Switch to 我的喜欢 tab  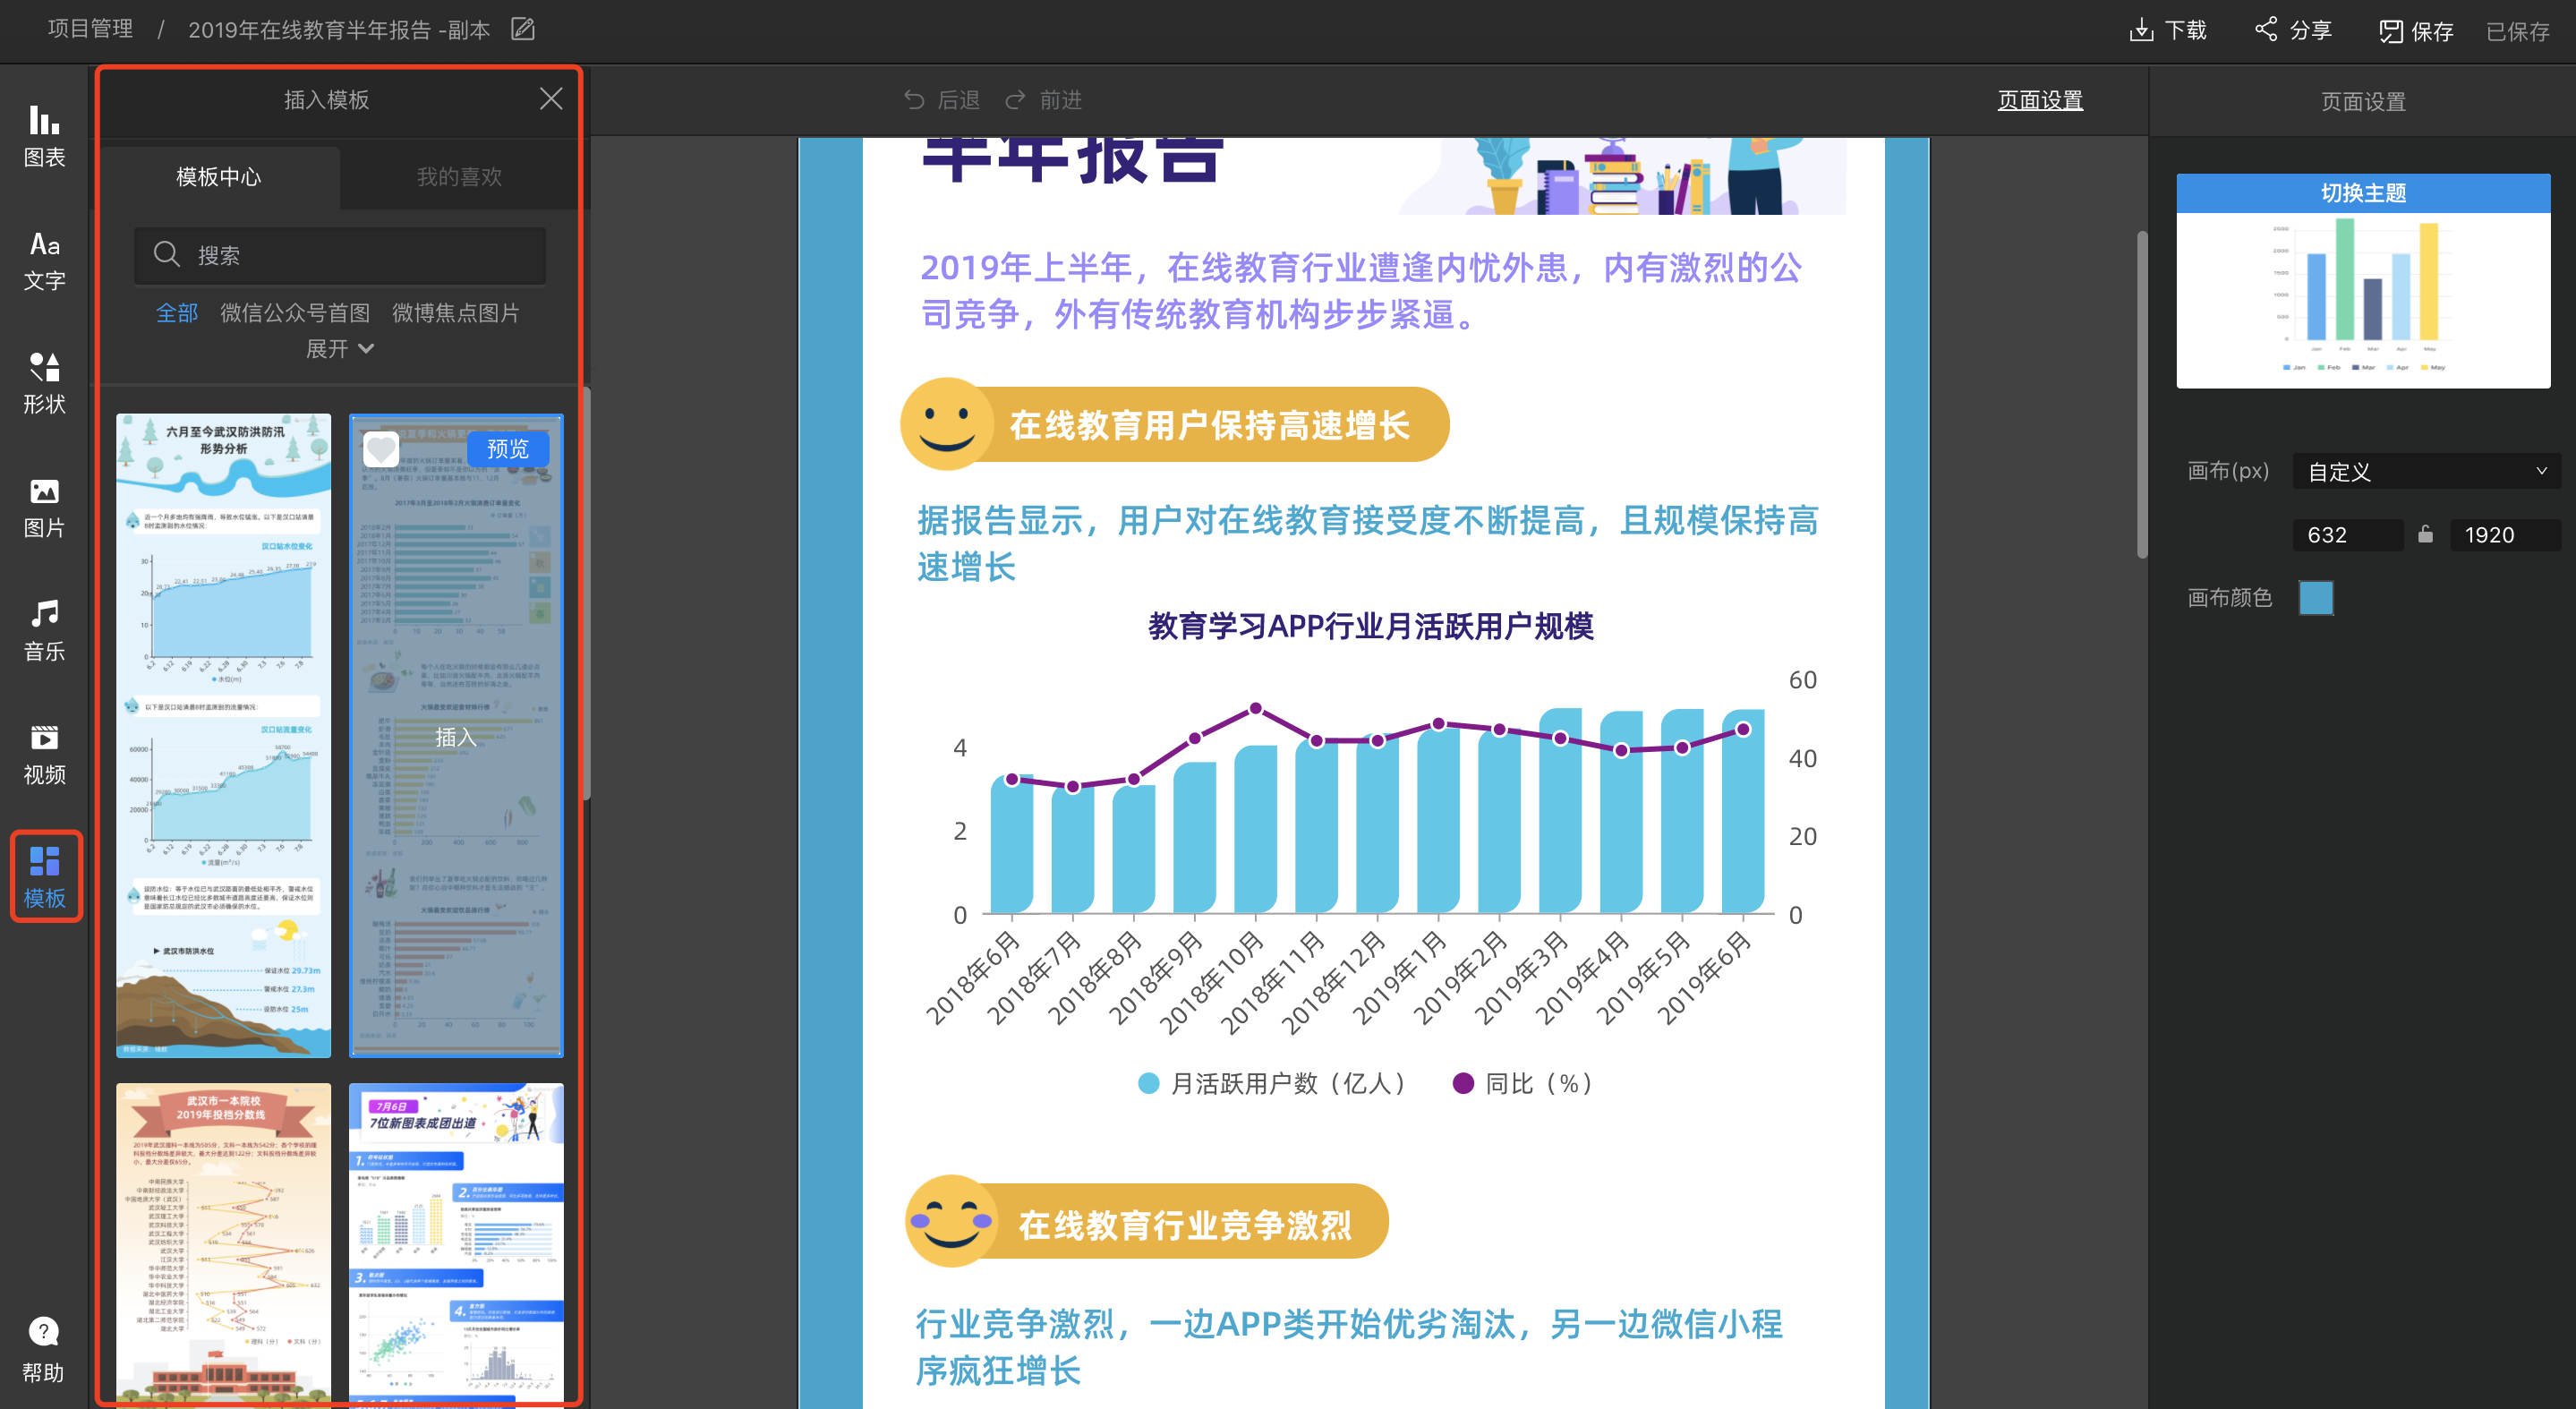pos(459,177)
